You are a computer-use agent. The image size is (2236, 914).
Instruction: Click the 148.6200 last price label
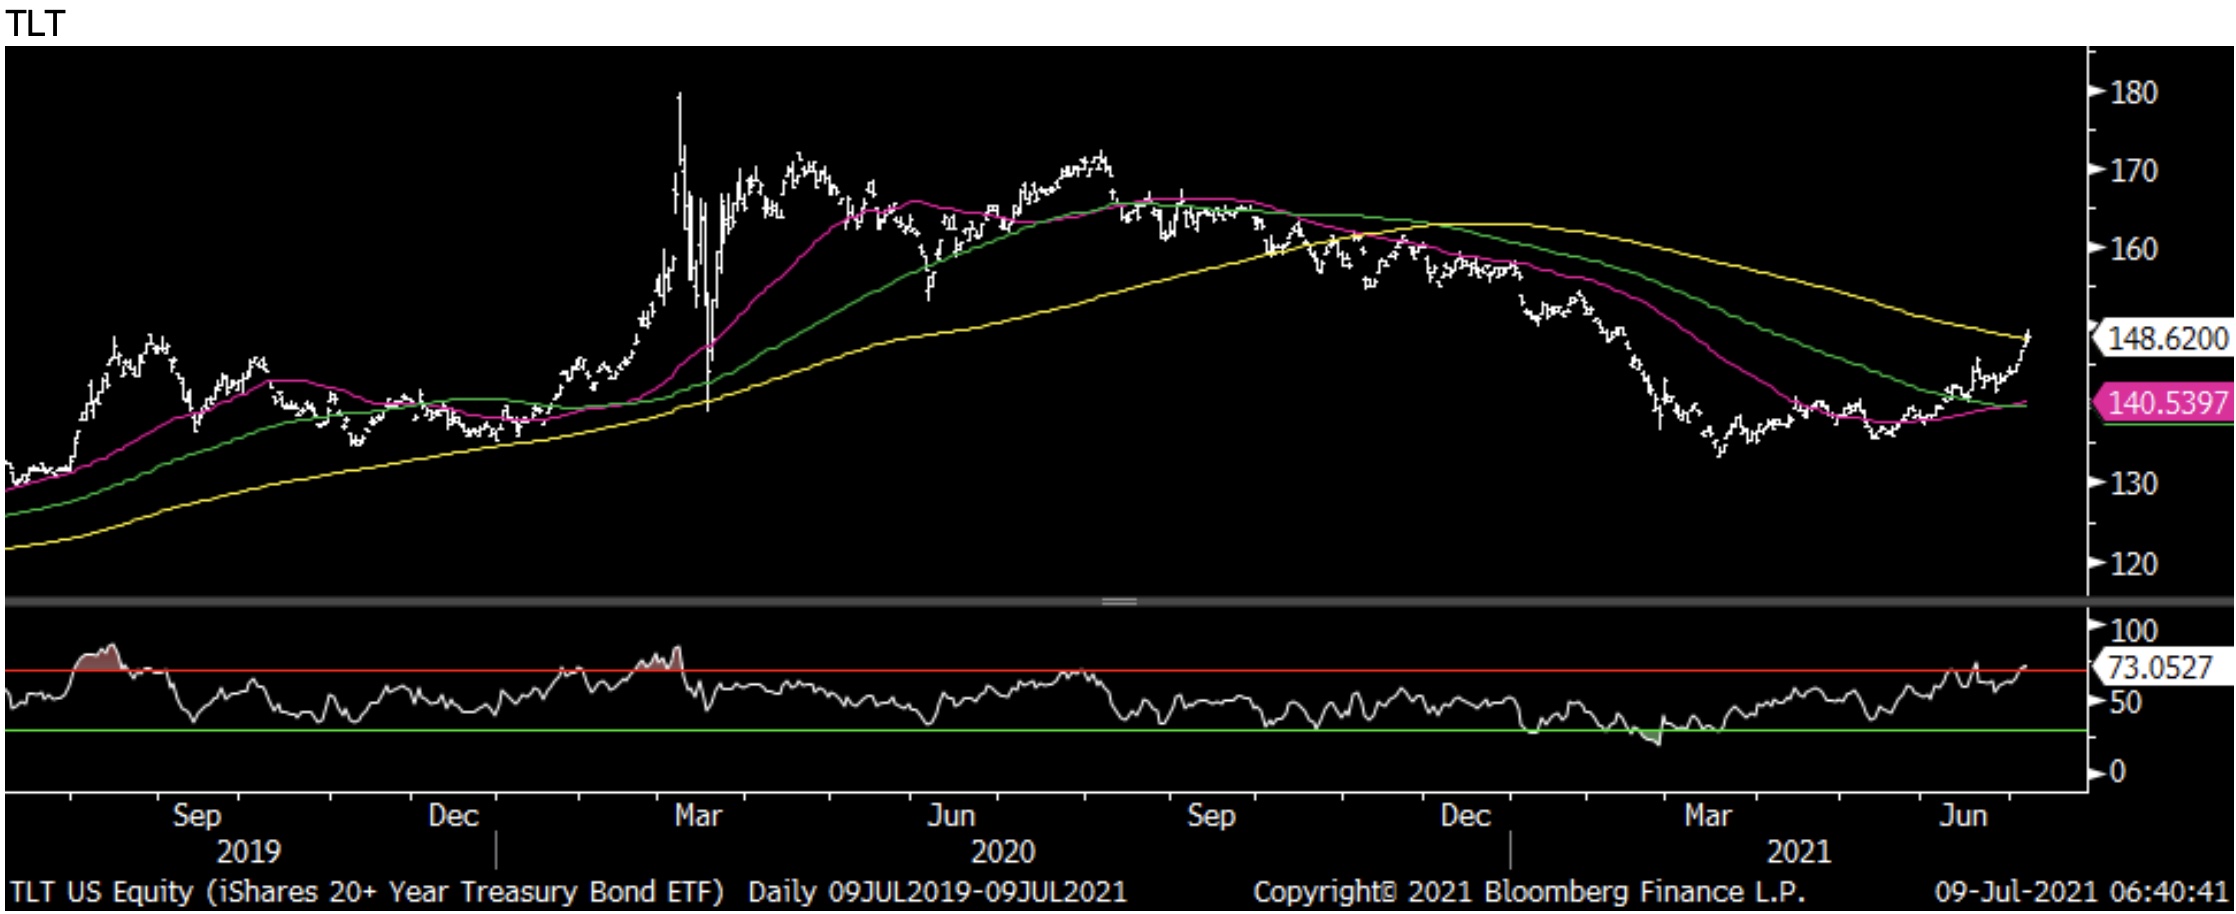click(2166, 339)
